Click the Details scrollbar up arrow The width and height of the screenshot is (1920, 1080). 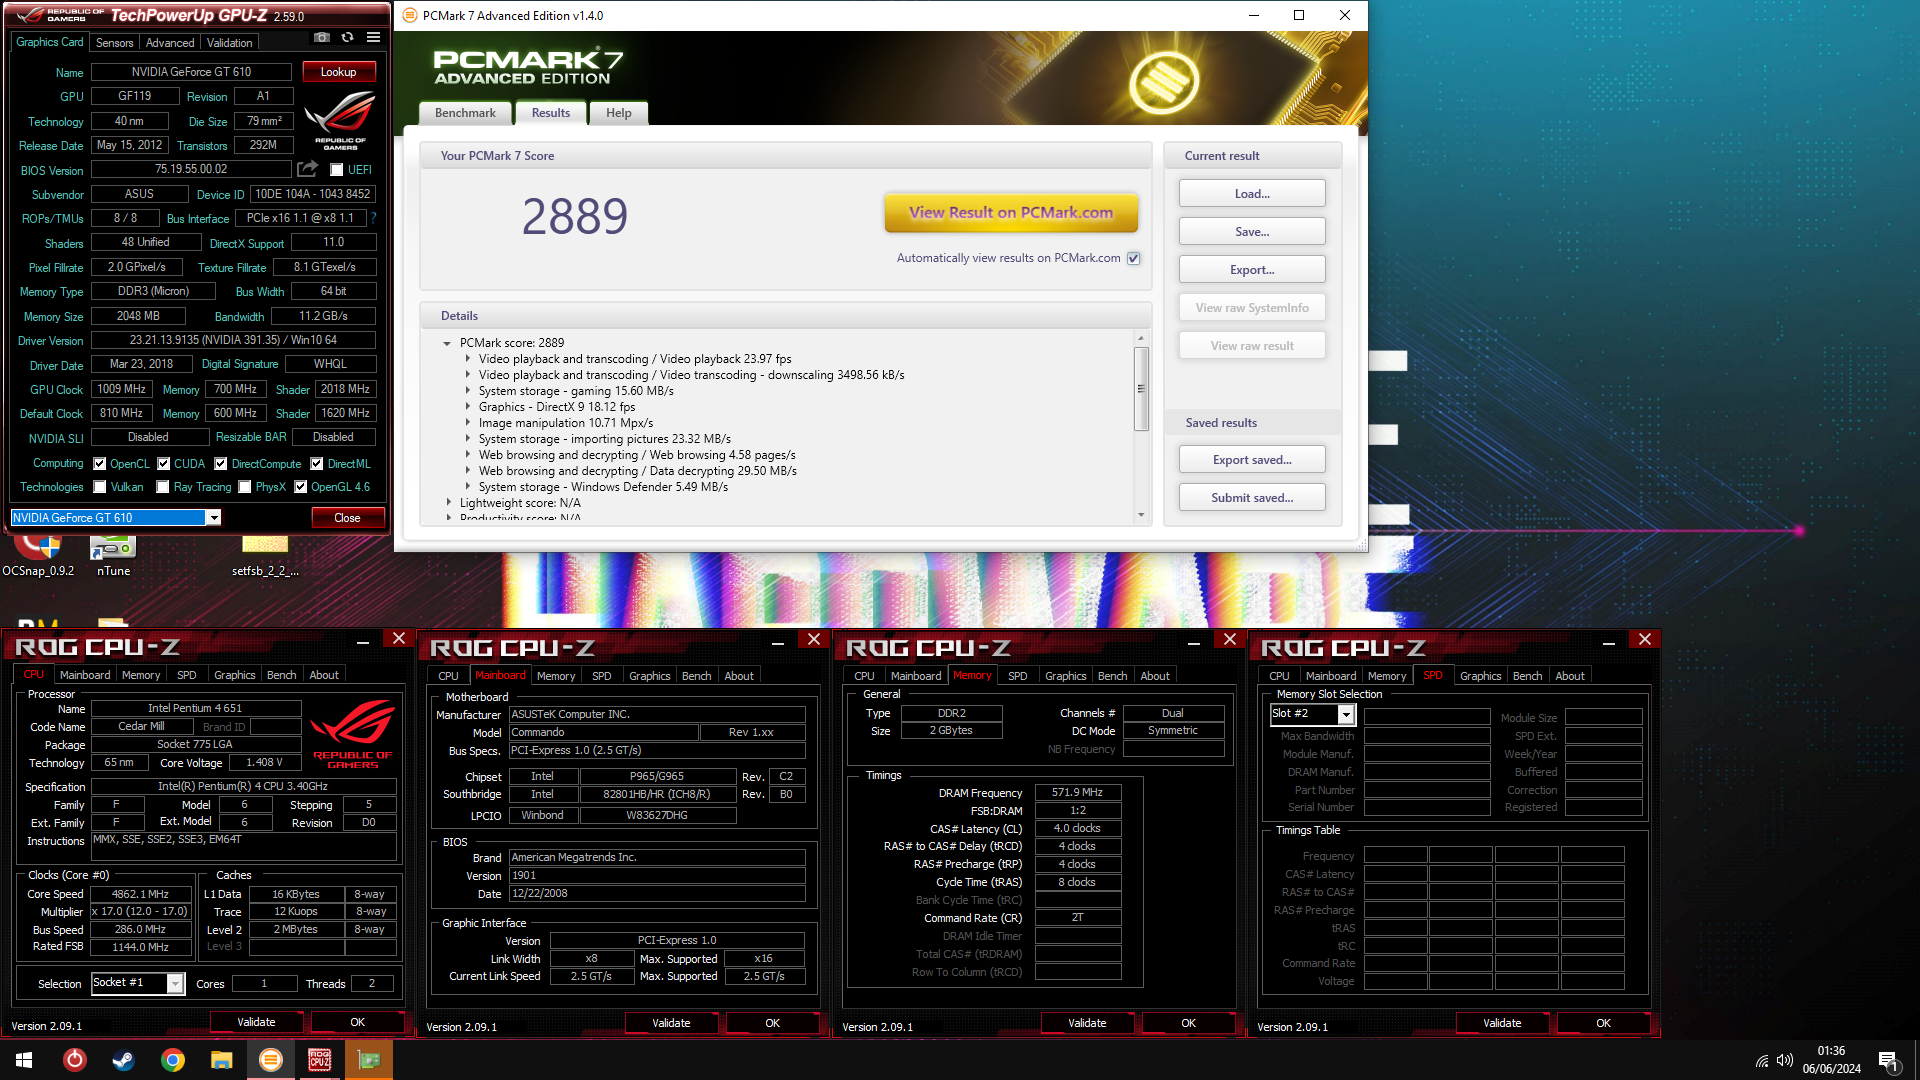1141,338
